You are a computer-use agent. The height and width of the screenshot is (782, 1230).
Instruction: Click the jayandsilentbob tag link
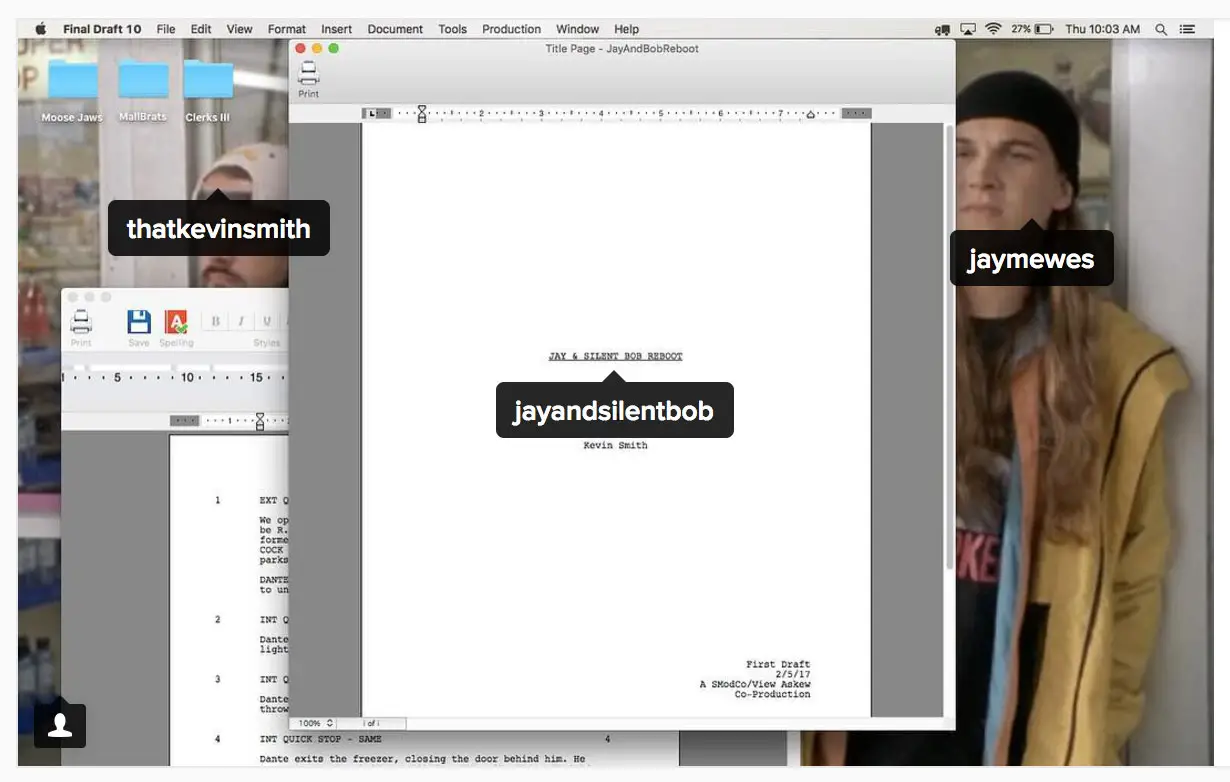[x=614, y=411]
